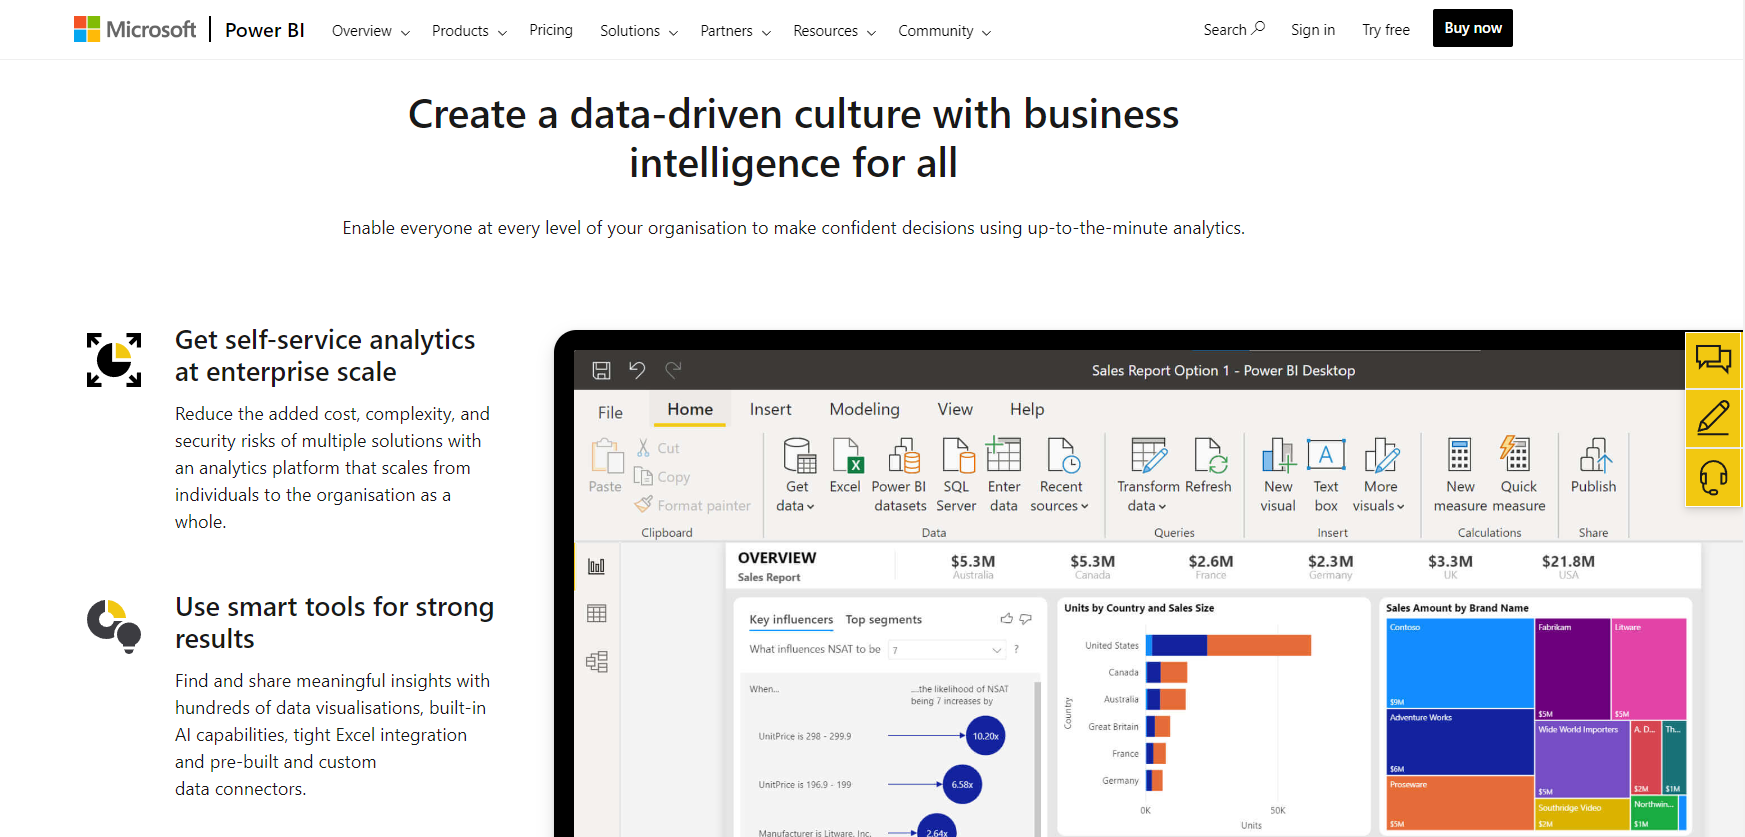Expand the Resources nav dropdown
This screenshot has height=837, width=1745.
[835, 31]
